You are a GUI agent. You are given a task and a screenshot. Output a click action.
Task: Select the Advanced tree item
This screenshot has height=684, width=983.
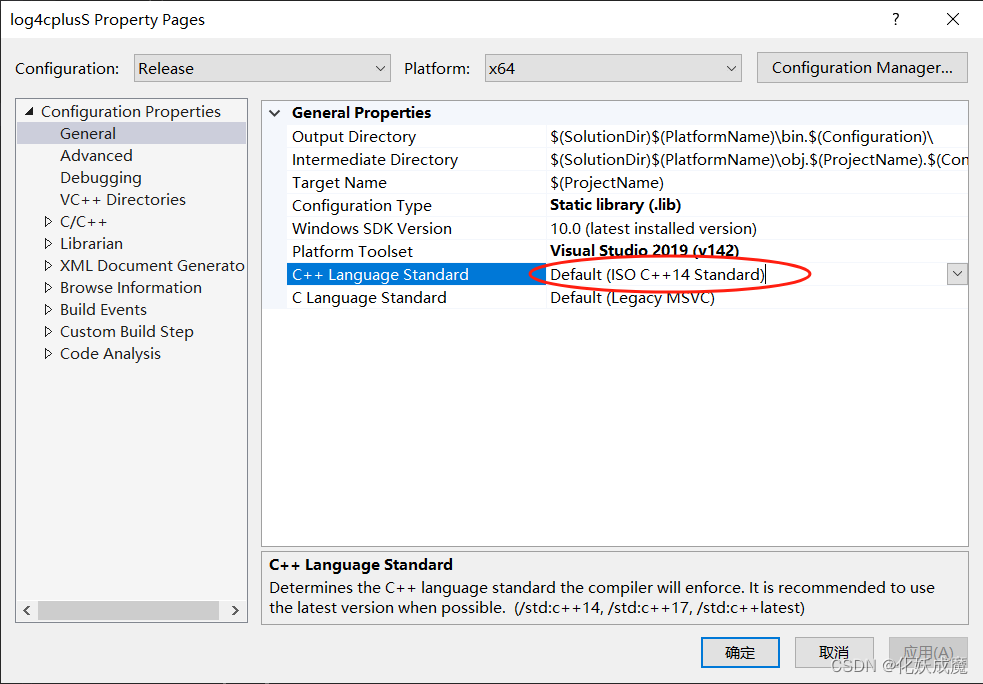[x=96, y=155]
